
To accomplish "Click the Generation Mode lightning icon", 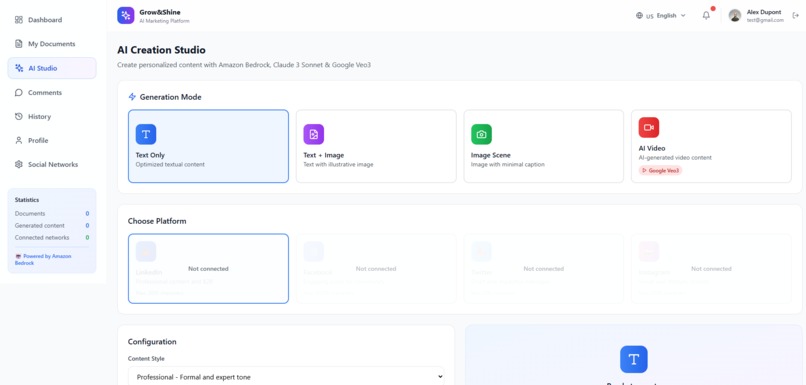I will click(132, 97).
